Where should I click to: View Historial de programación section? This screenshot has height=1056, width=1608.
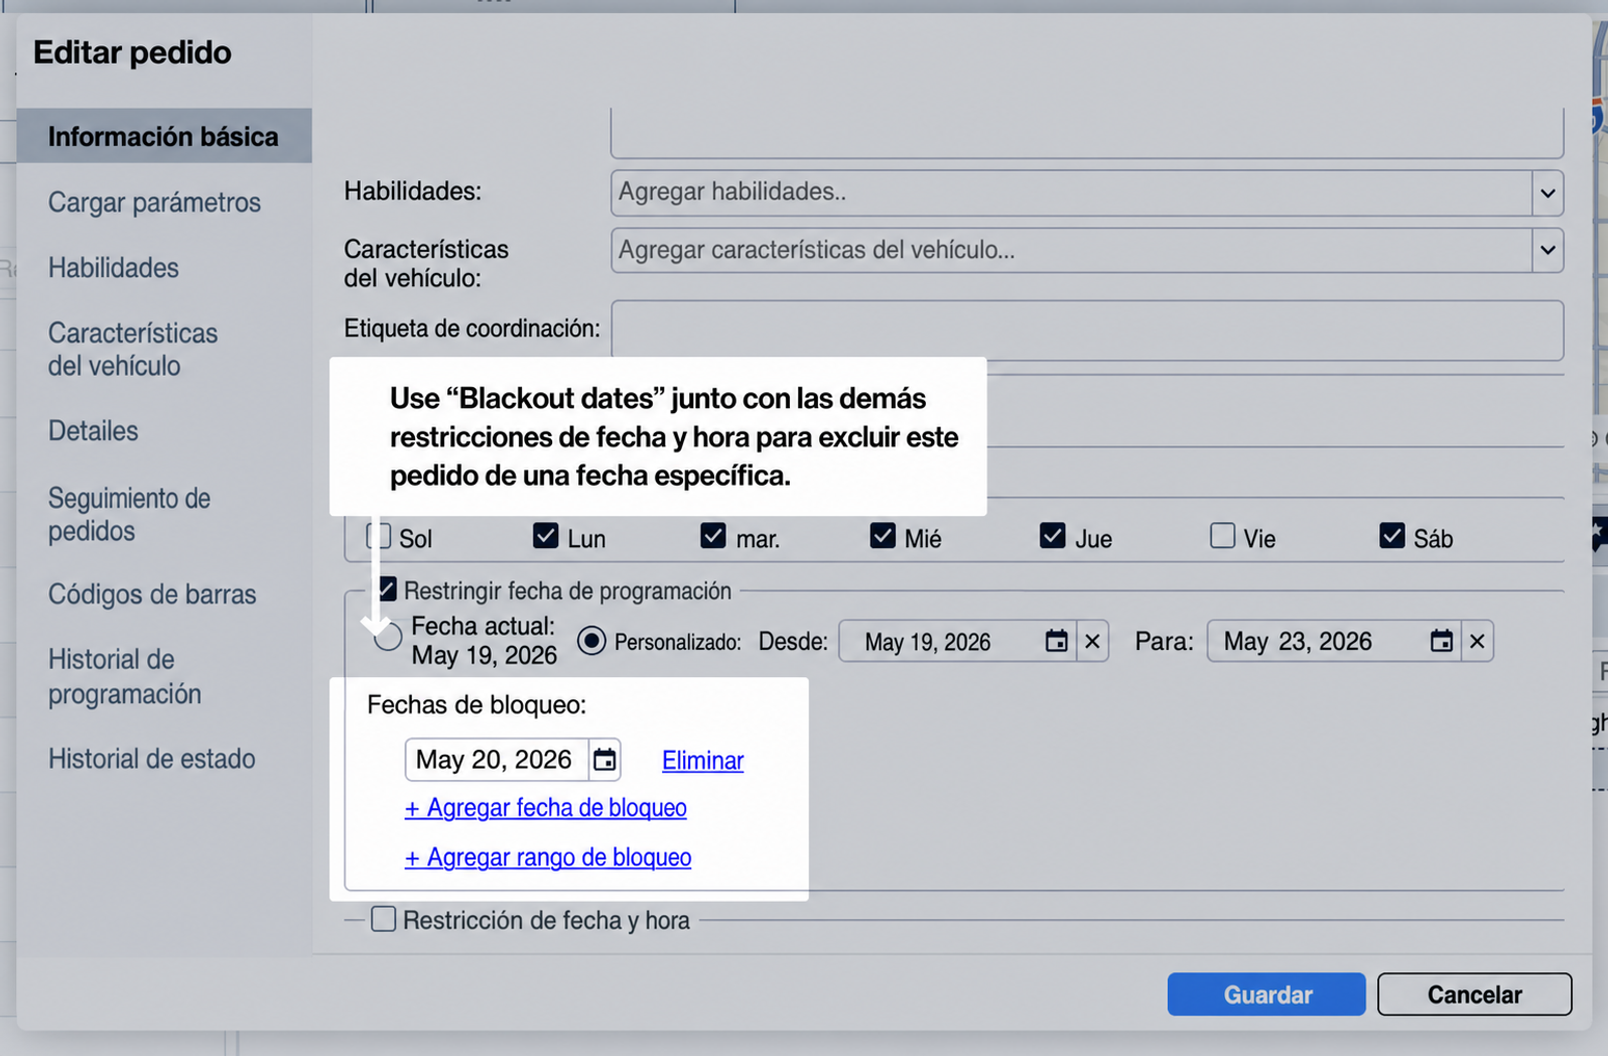click(x=125, y=677)
